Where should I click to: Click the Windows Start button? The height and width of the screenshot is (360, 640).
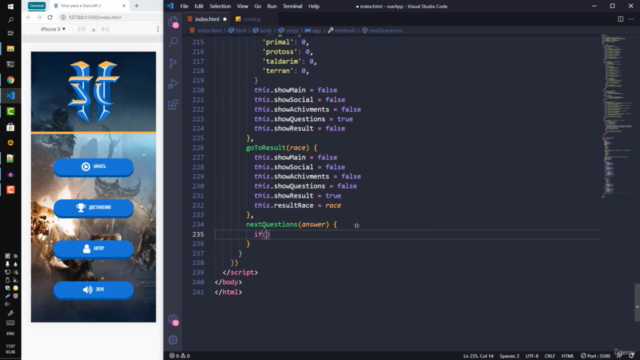pos(11,6)
